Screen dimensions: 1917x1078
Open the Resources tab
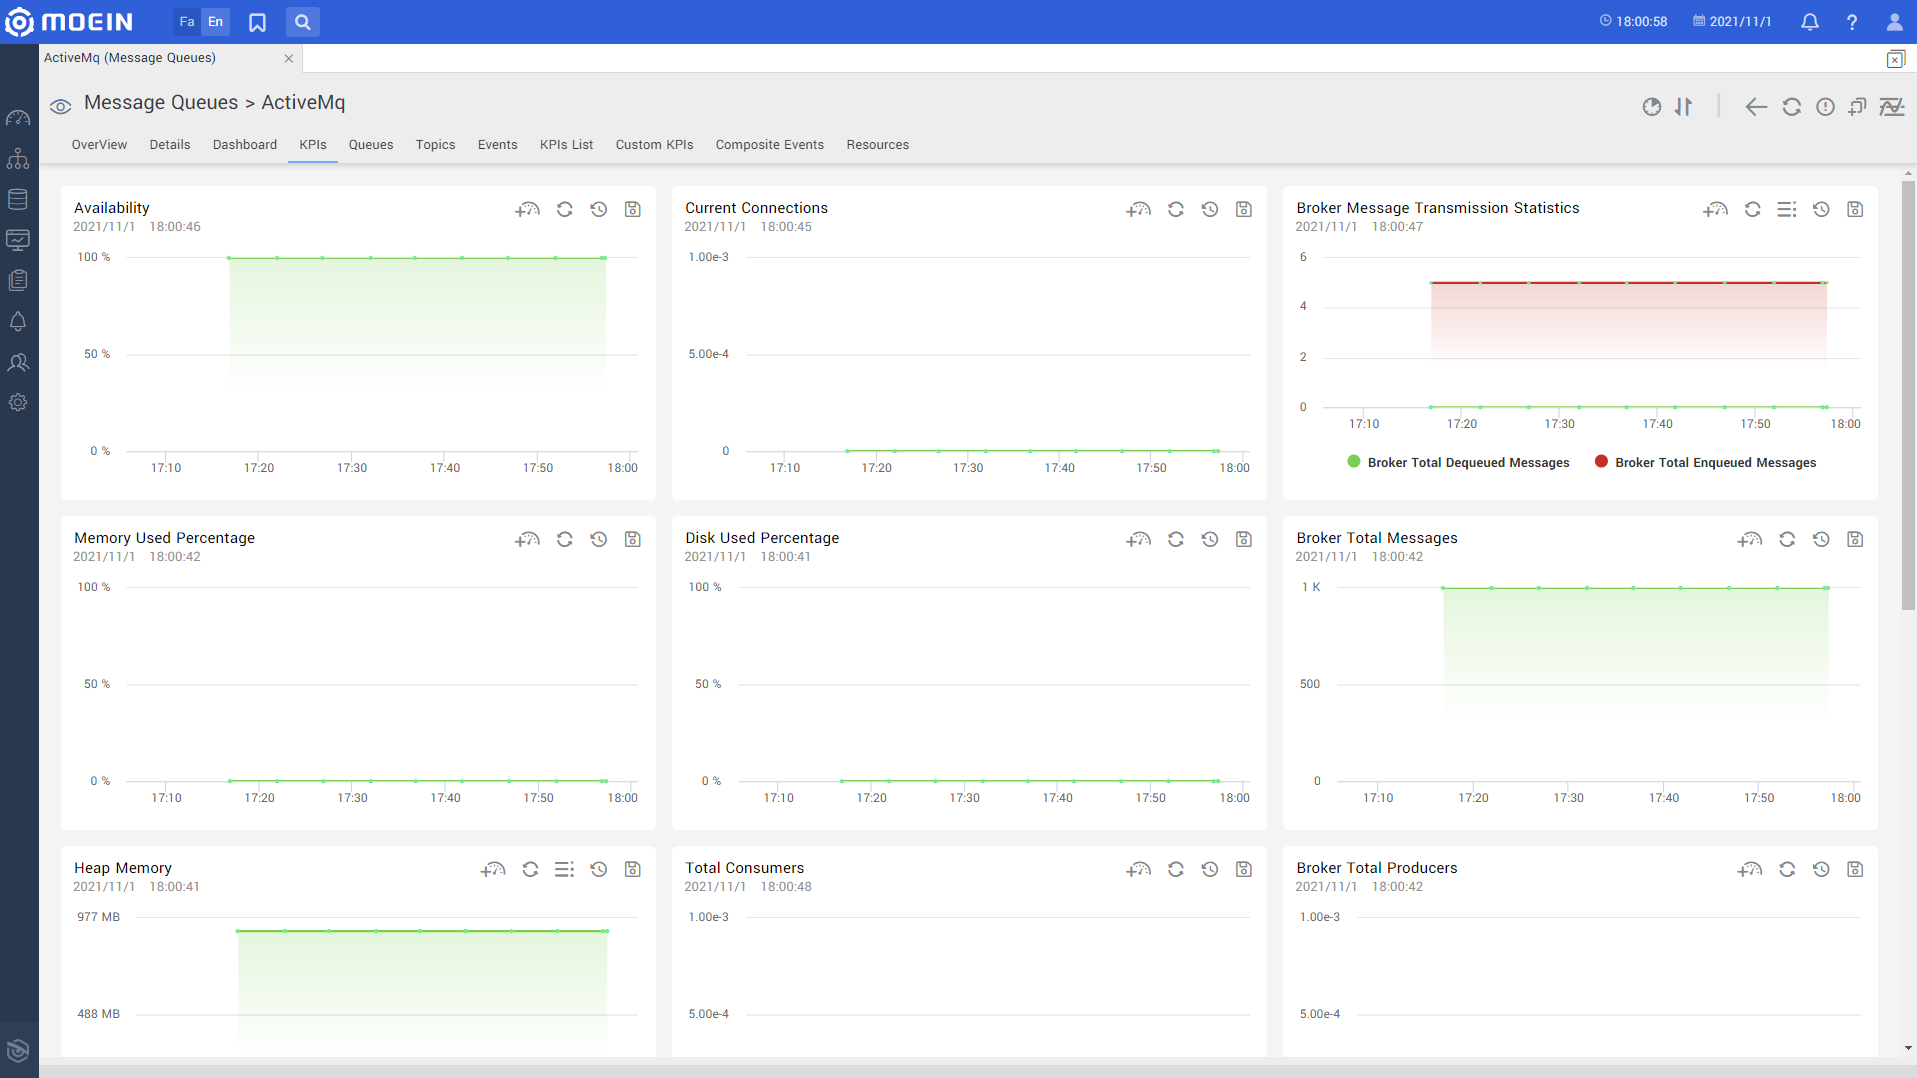click(x=878, y=145)
